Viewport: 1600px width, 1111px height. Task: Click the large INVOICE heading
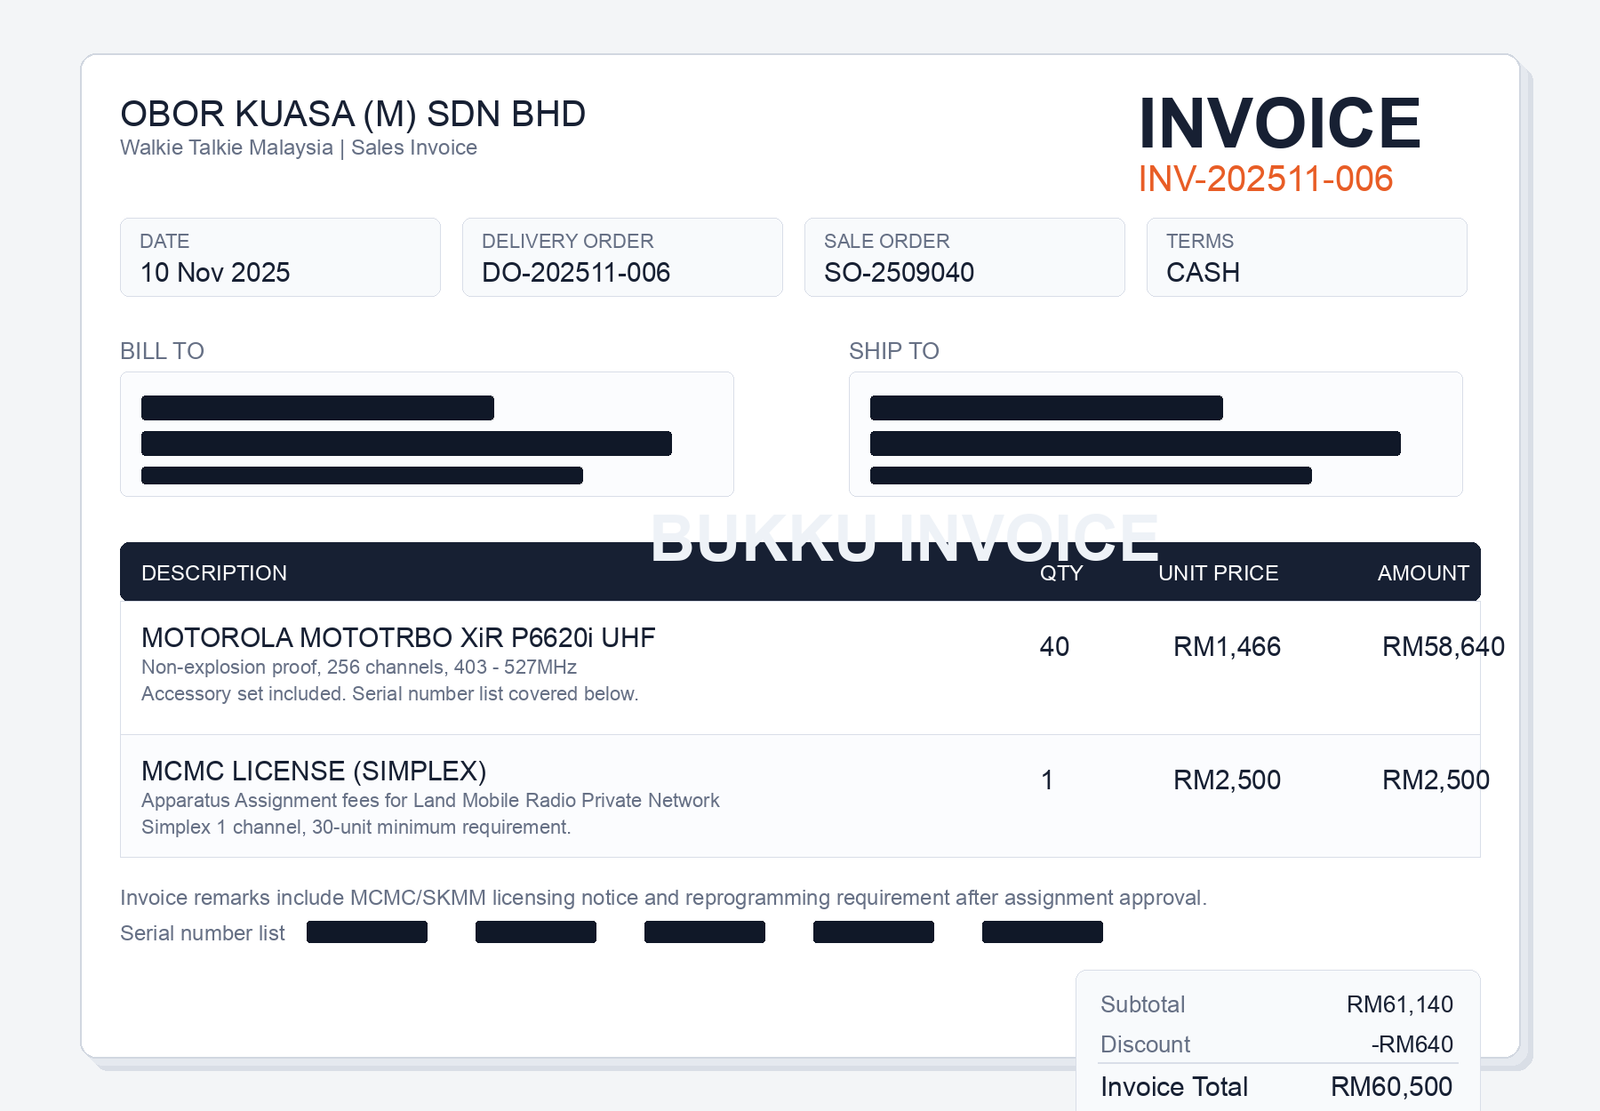[1279, 123]
